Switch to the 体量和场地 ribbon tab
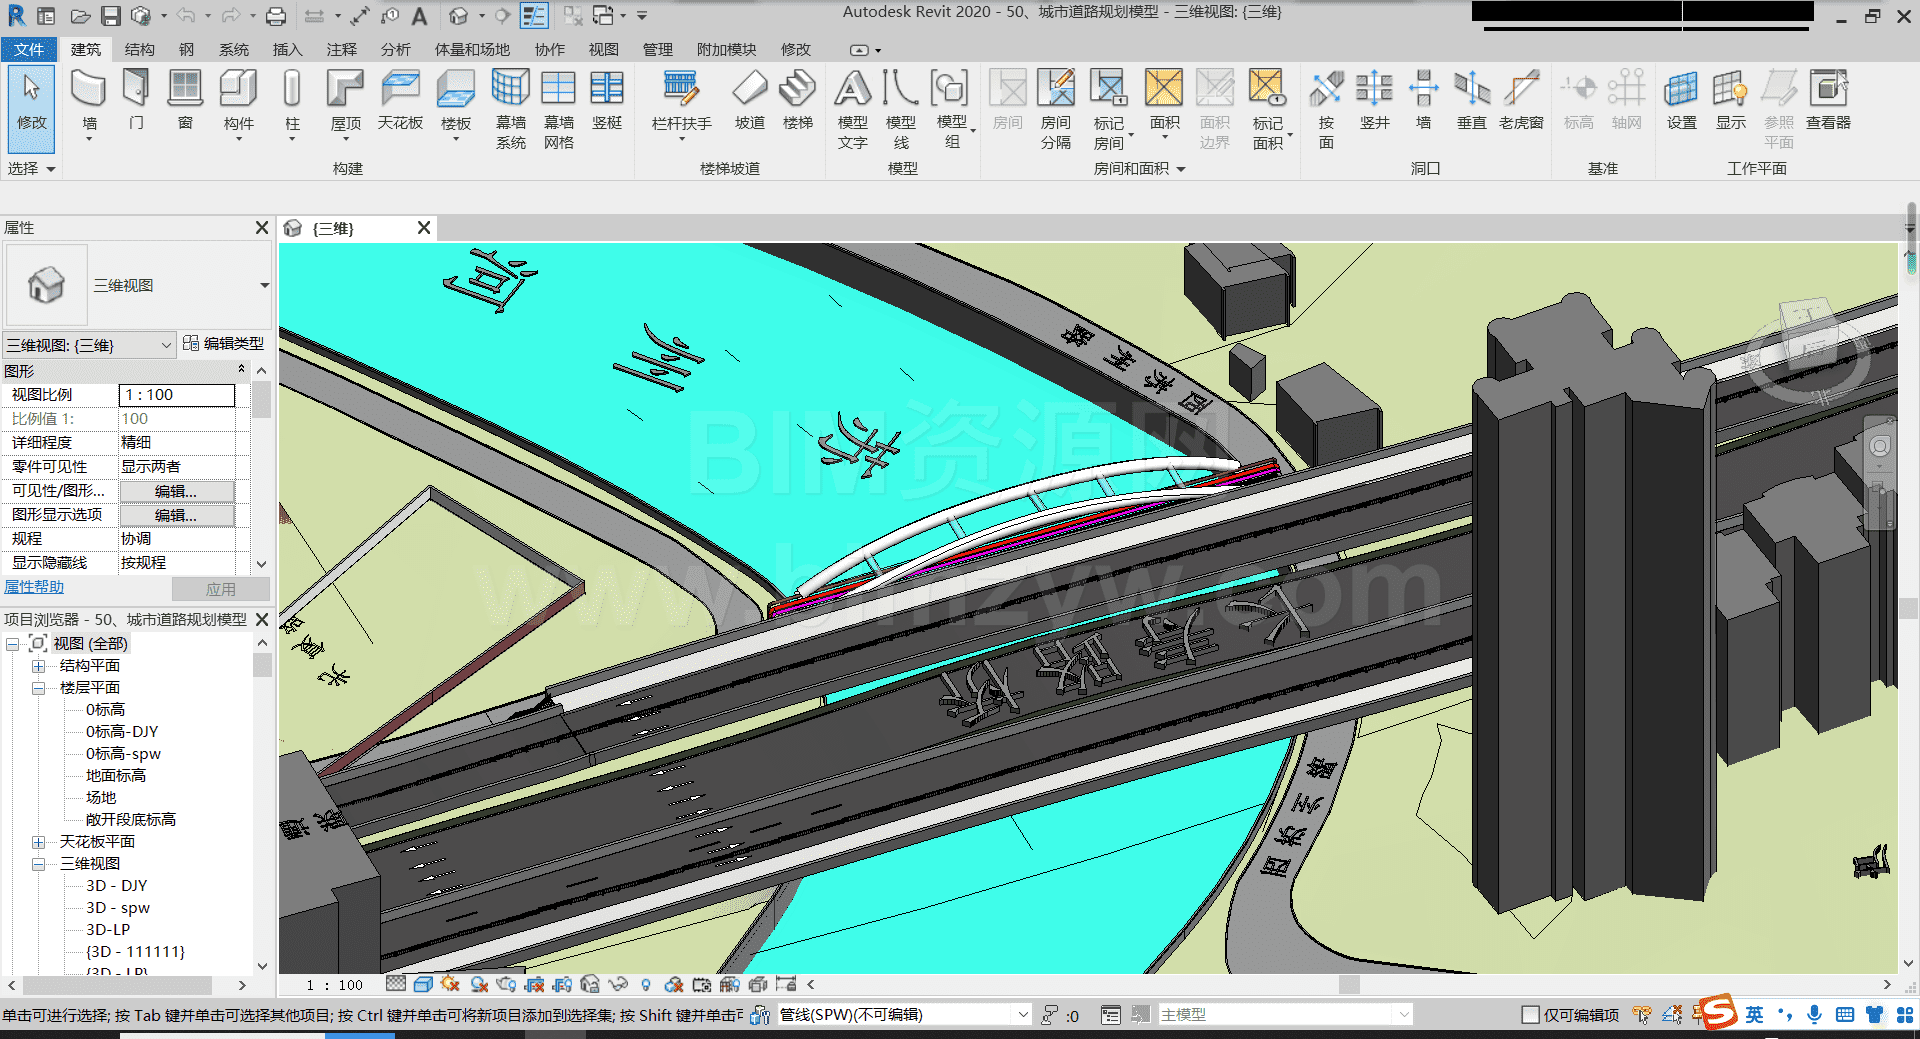1920x1039 pixels. point(472,49)
